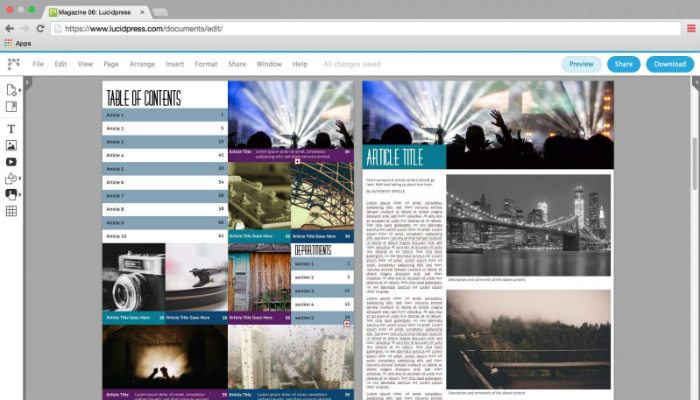Select the section 4 departments row
The image size is (700, 400).
[322, 304]
